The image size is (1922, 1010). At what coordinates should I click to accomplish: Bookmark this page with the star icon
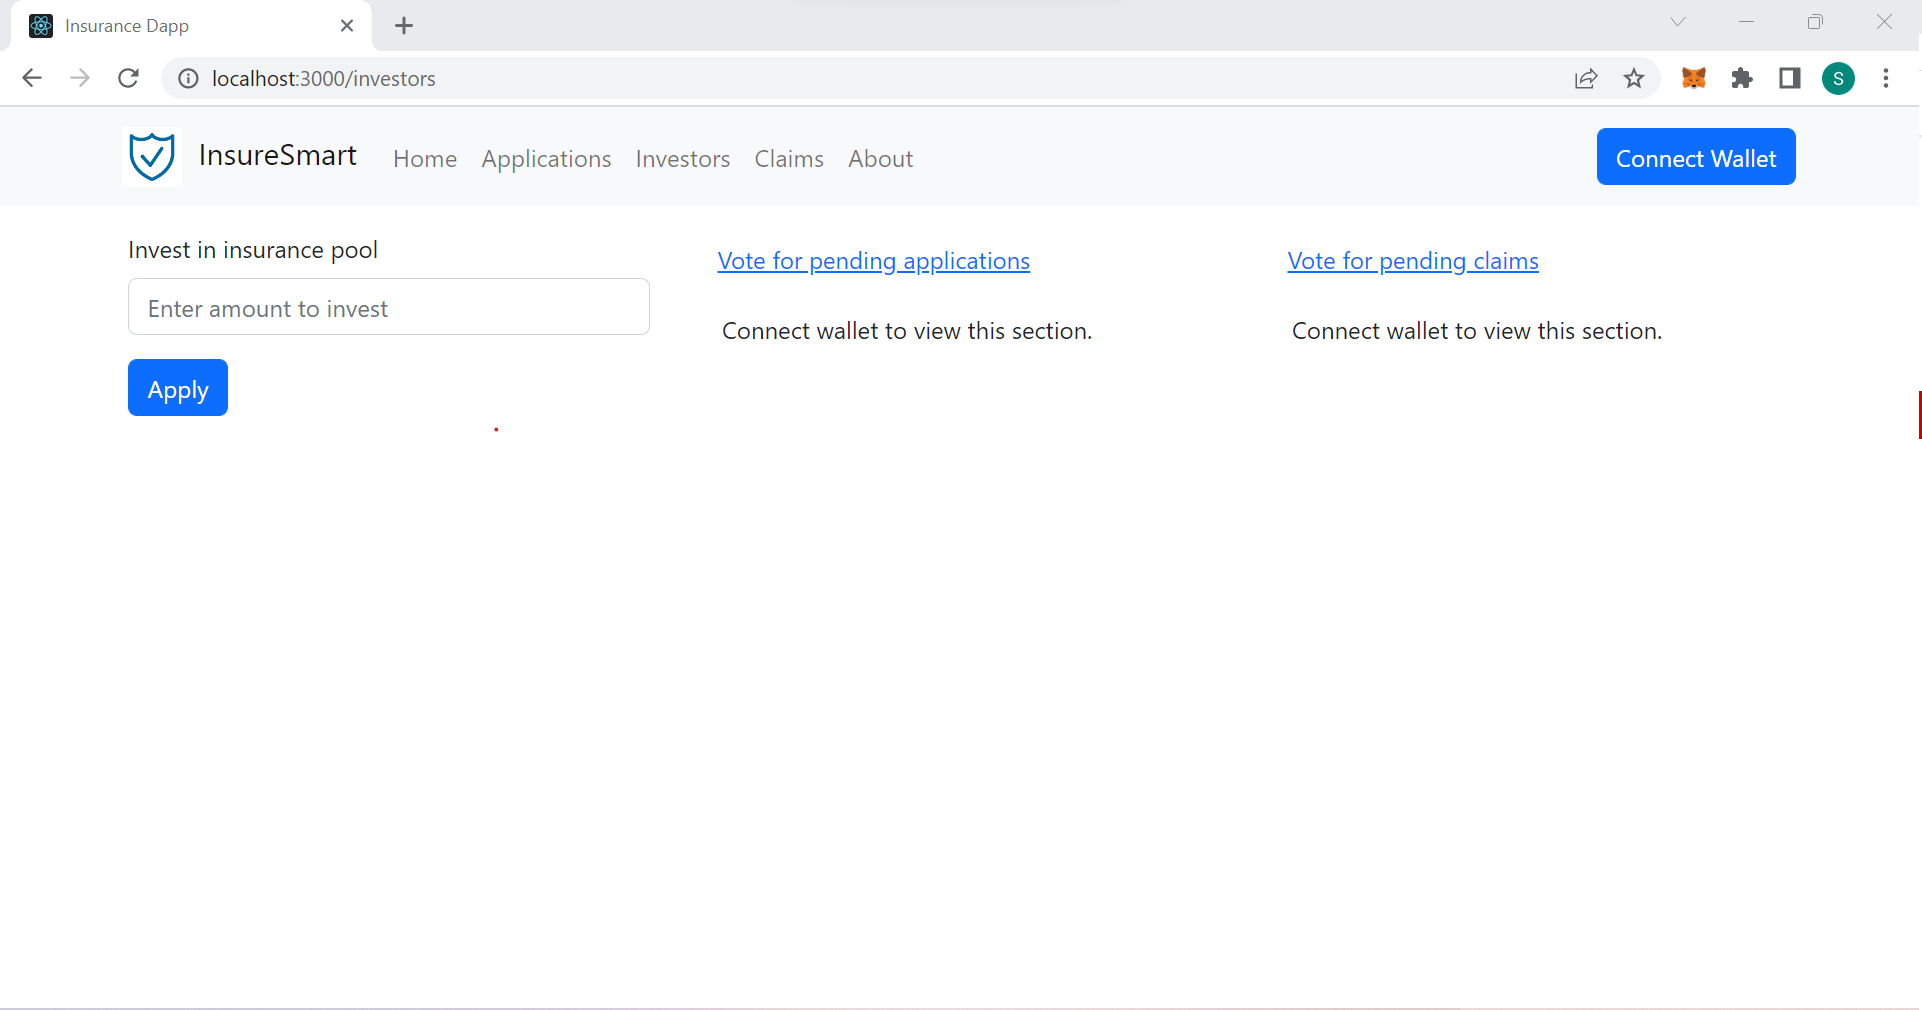(1634, 78)
